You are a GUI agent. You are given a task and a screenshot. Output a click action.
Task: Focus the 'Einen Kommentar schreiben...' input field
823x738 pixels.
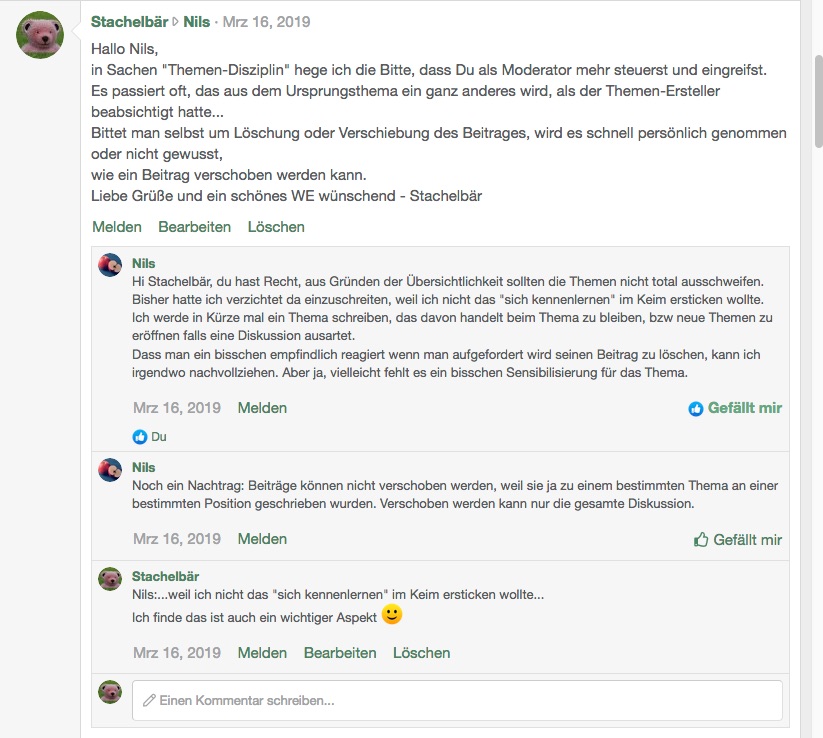coord(457,701)
